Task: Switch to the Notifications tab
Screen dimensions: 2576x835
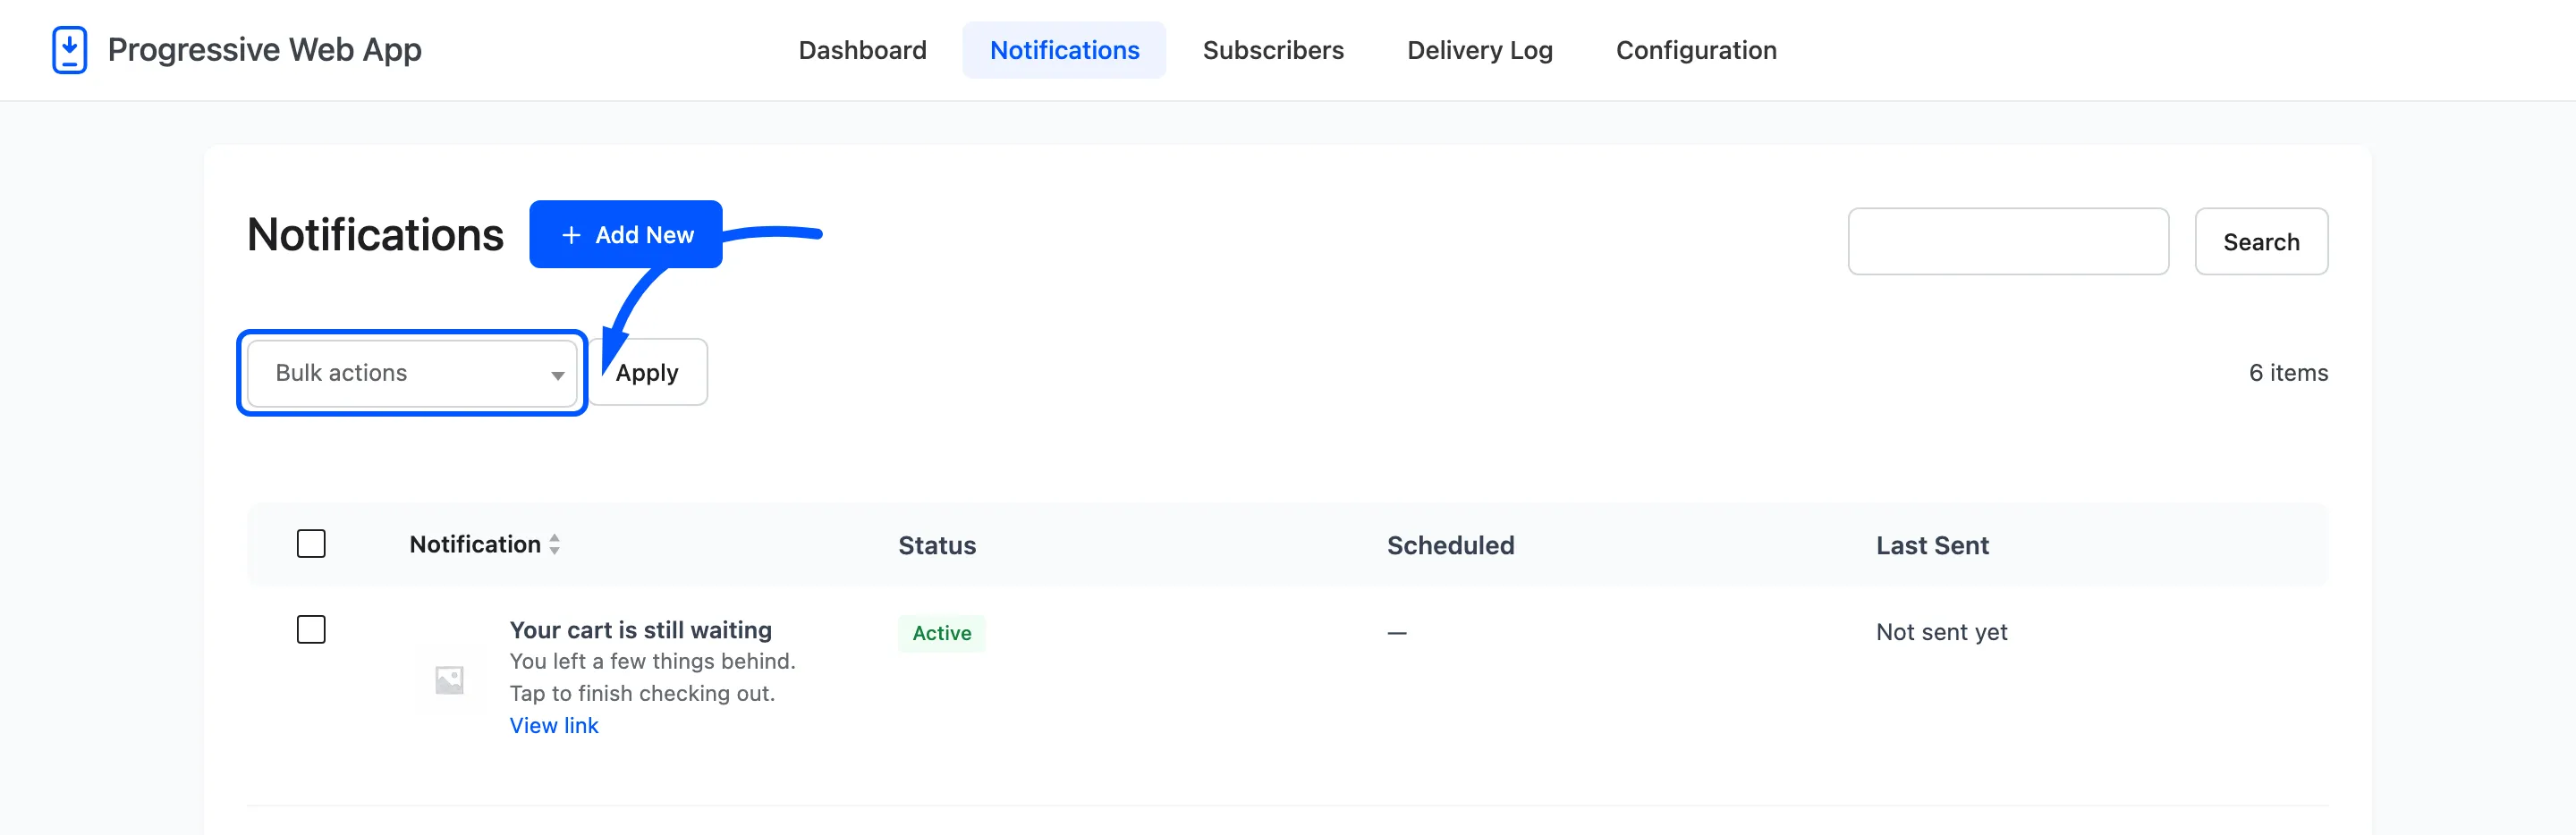Action: (x=1064, y=50)
